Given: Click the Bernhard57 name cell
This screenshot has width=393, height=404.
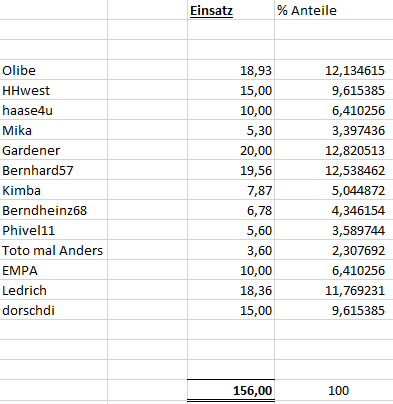Looking at the screenshot, I should tap(54, 170).
